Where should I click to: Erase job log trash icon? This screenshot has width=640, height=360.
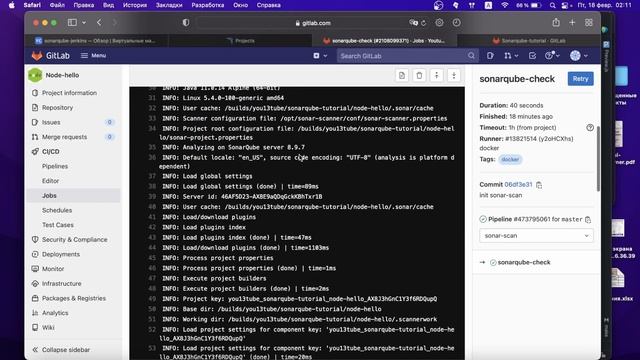click(419, 76)
